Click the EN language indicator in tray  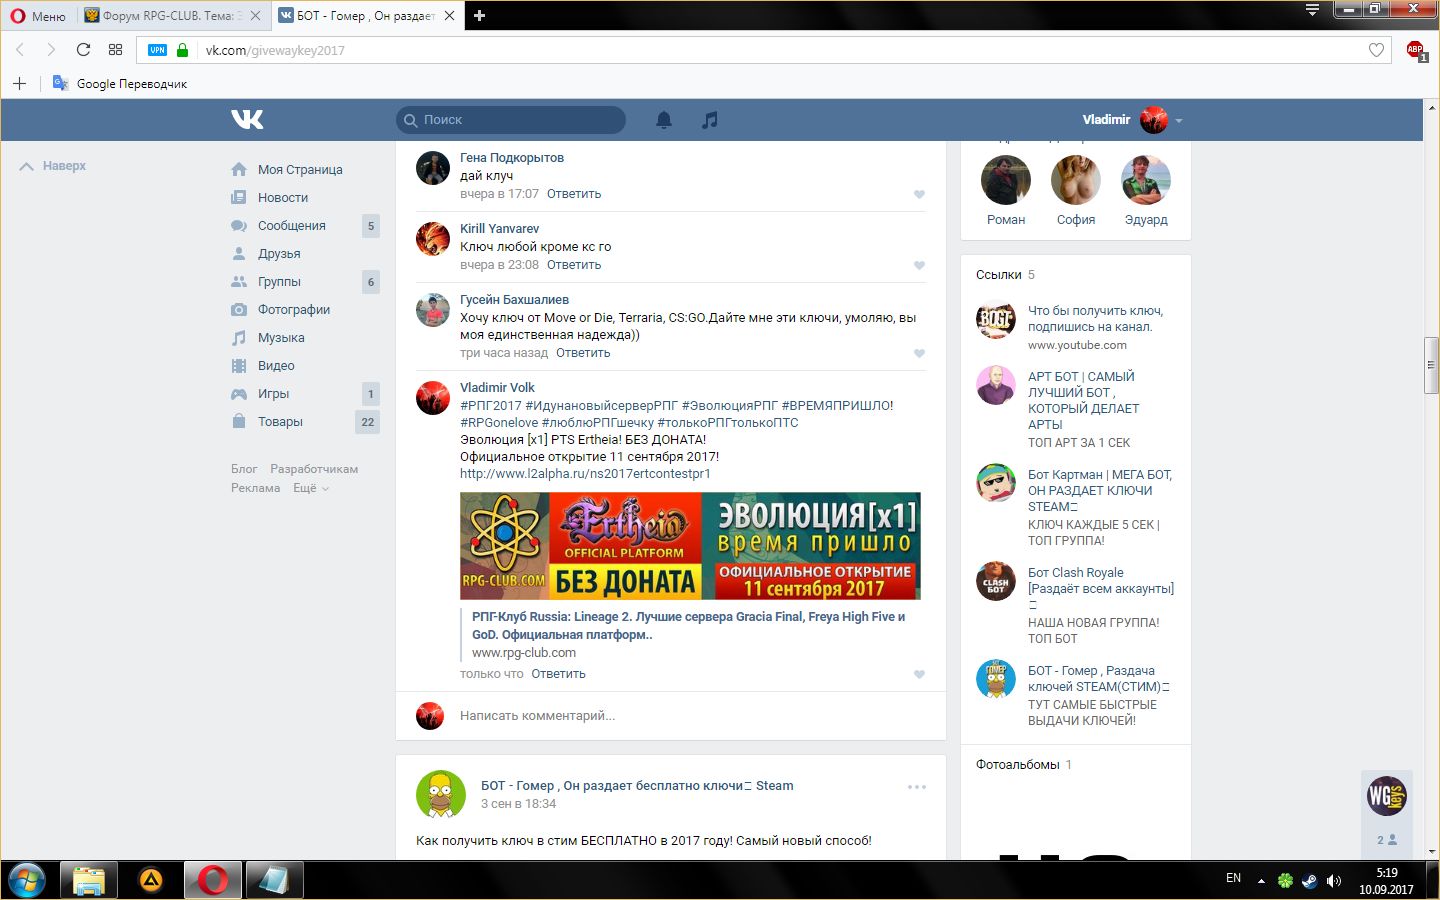point(1233,878)
